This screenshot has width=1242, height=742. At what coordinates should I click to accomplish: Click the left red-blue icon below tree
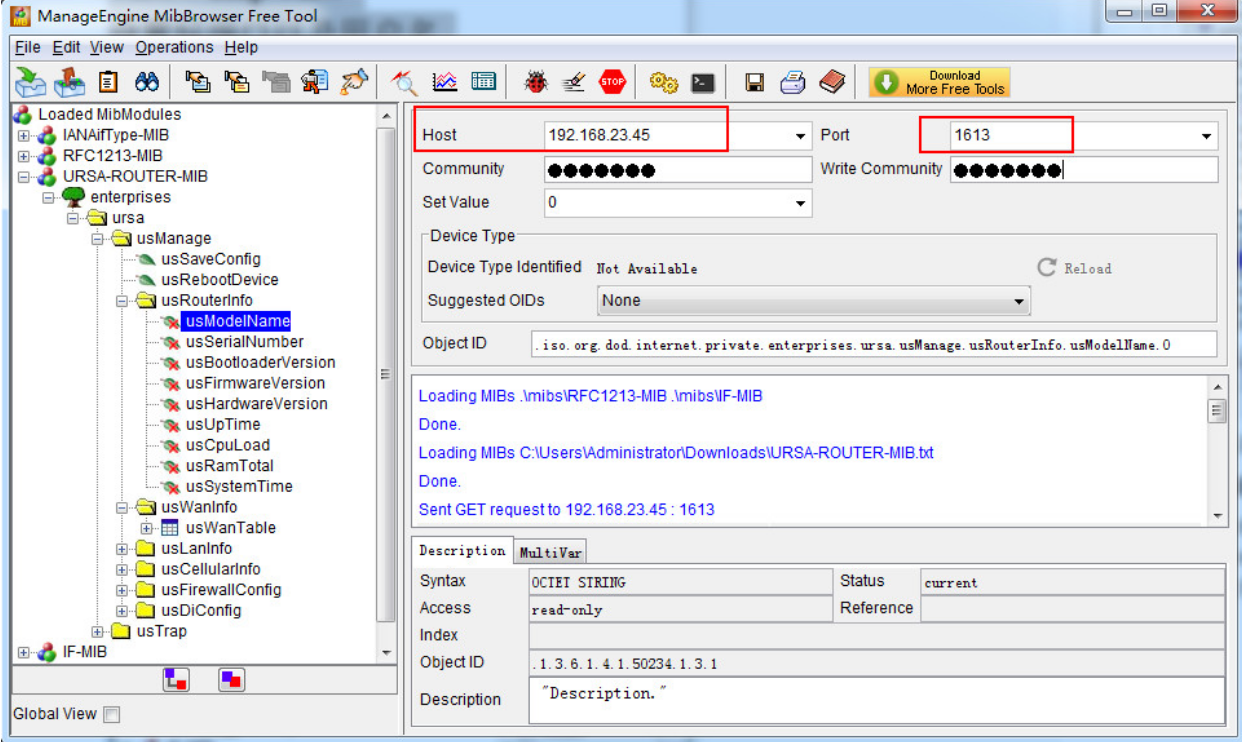[x=176, y=680]
